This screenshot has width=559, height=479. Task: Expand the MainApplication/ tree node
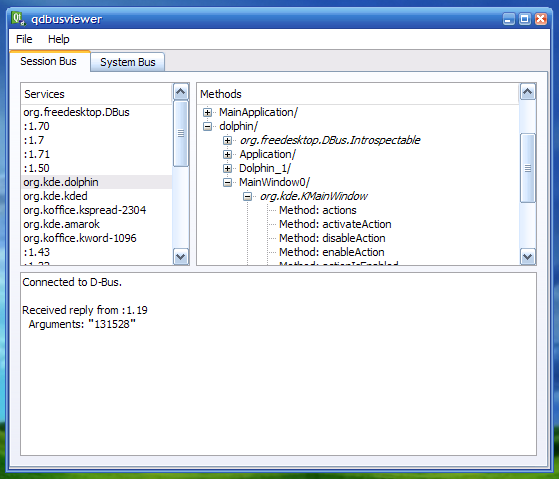tap(207, 112)
